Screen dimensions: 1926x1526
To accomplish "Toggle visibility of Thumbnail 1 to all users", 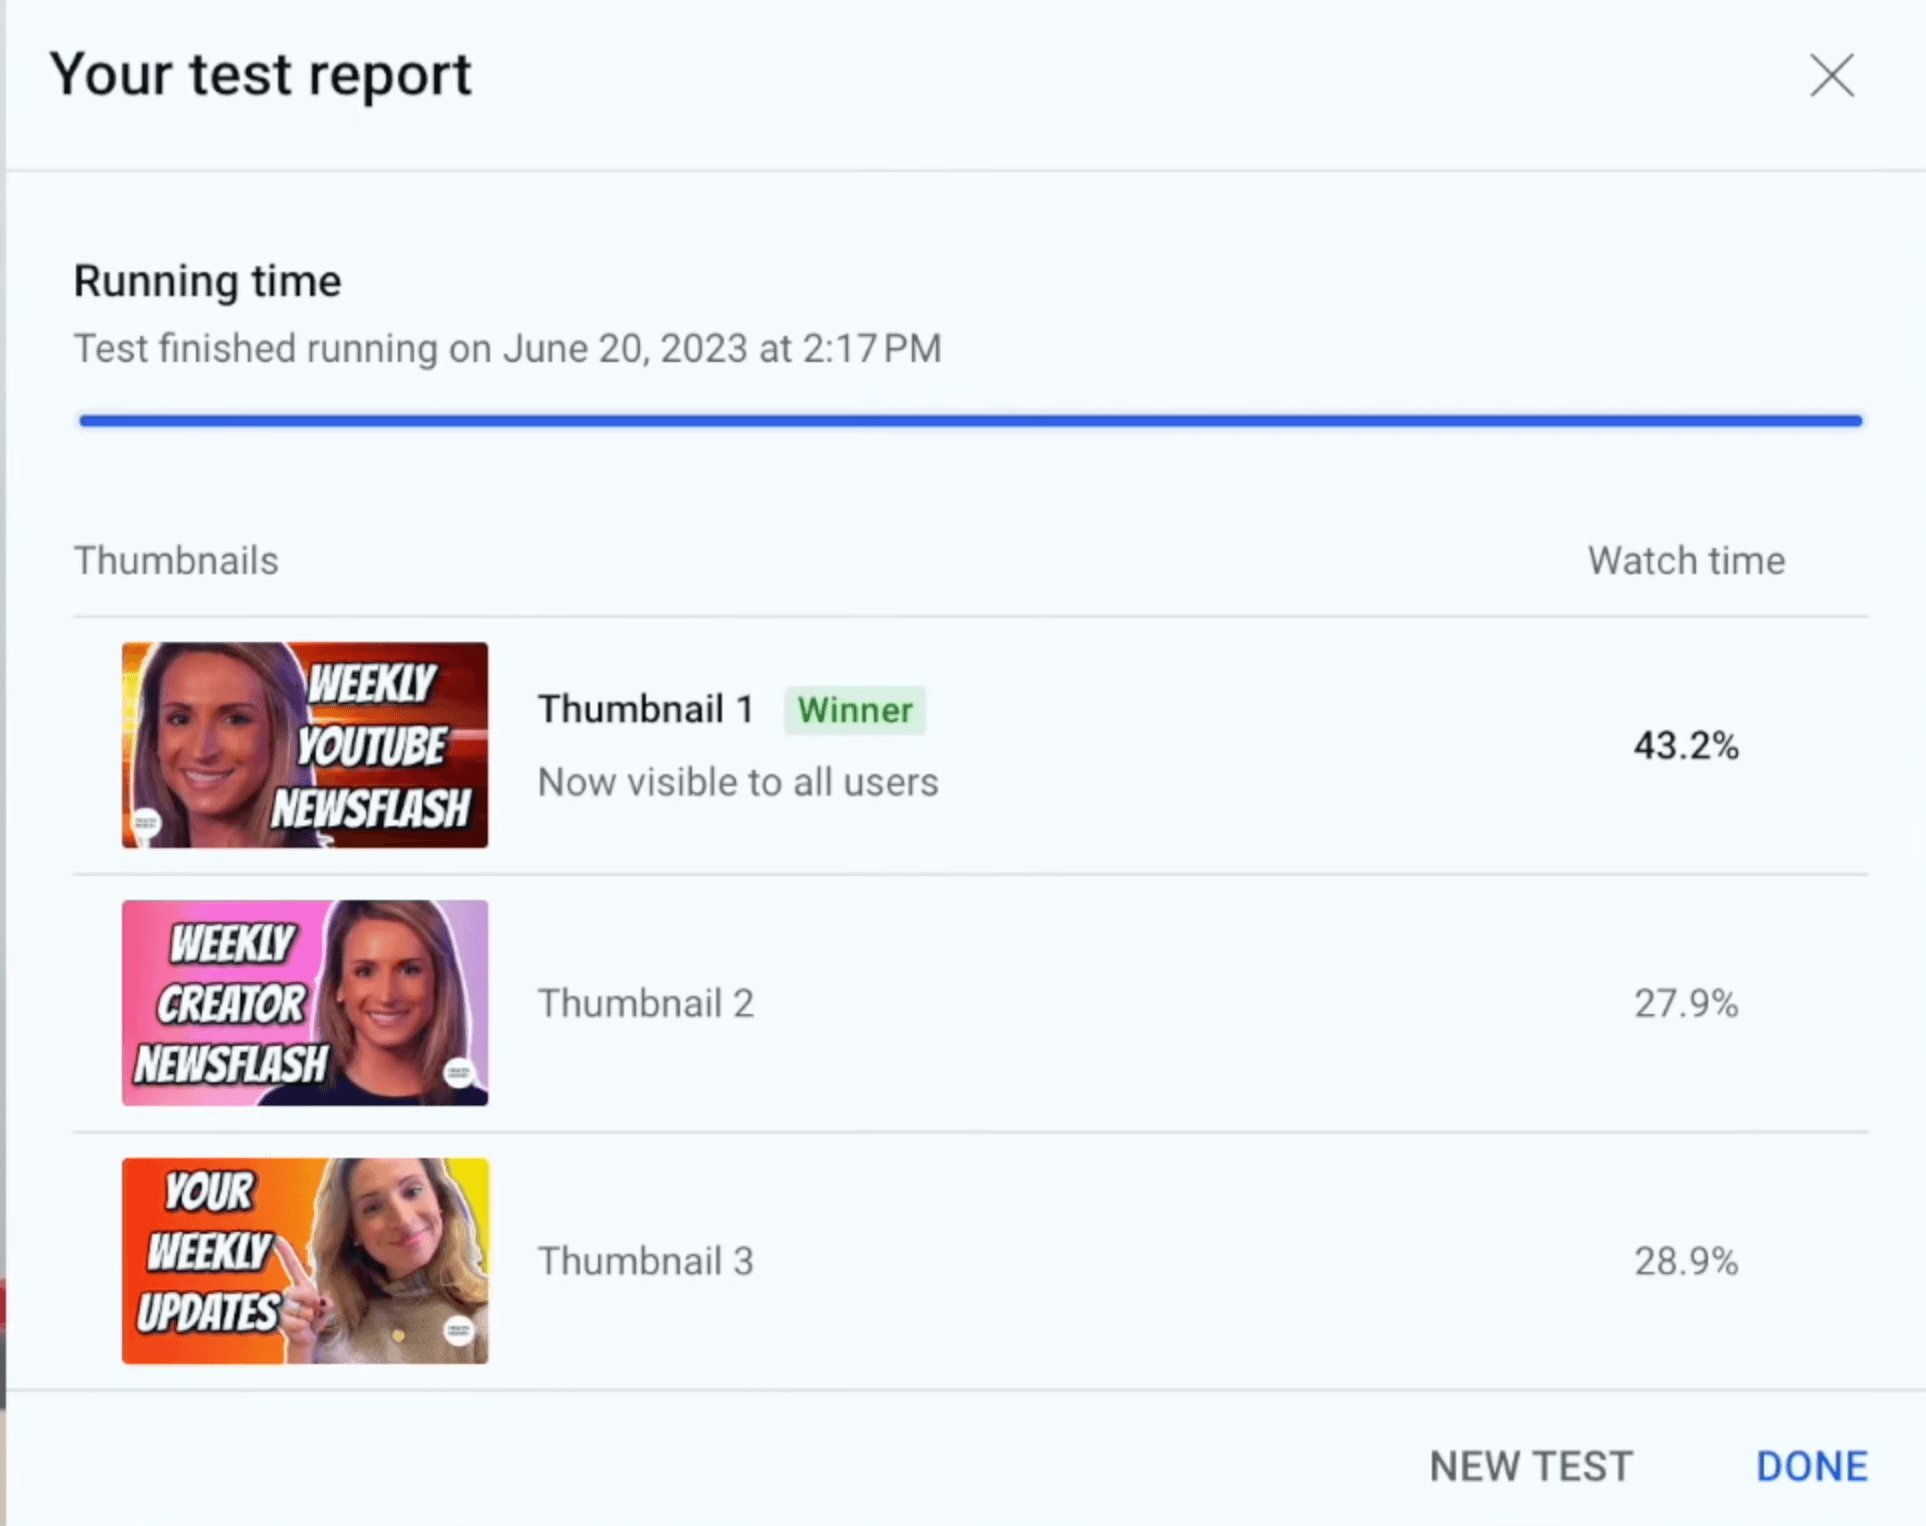I will (737, 782).
